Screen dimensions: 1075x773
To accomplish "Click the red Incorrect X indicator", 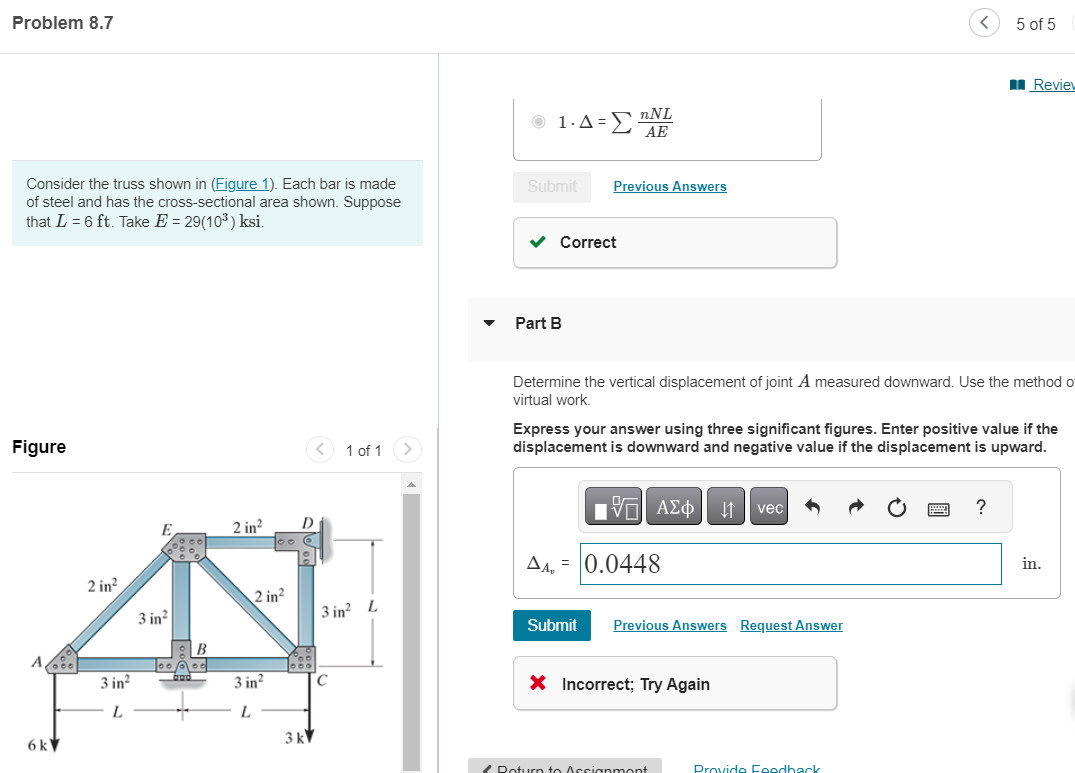I will coord(537,683).
